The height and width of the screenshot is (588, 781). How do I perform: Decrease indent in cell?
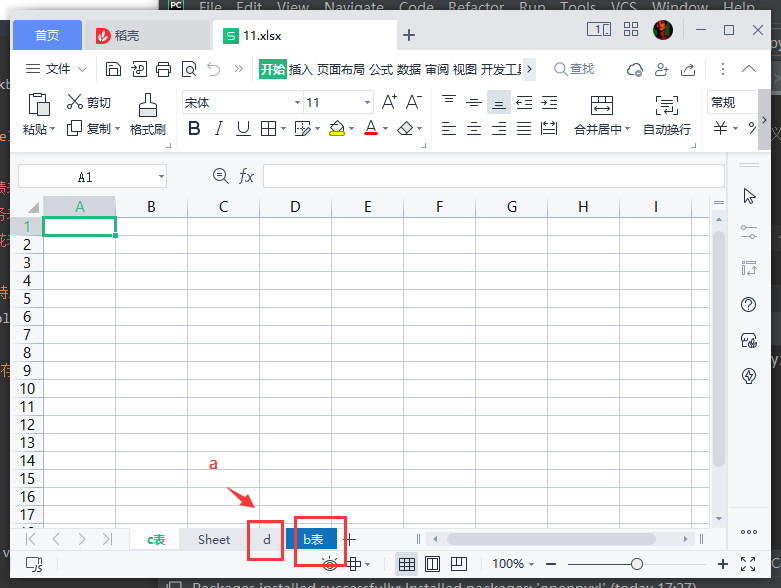524,103
